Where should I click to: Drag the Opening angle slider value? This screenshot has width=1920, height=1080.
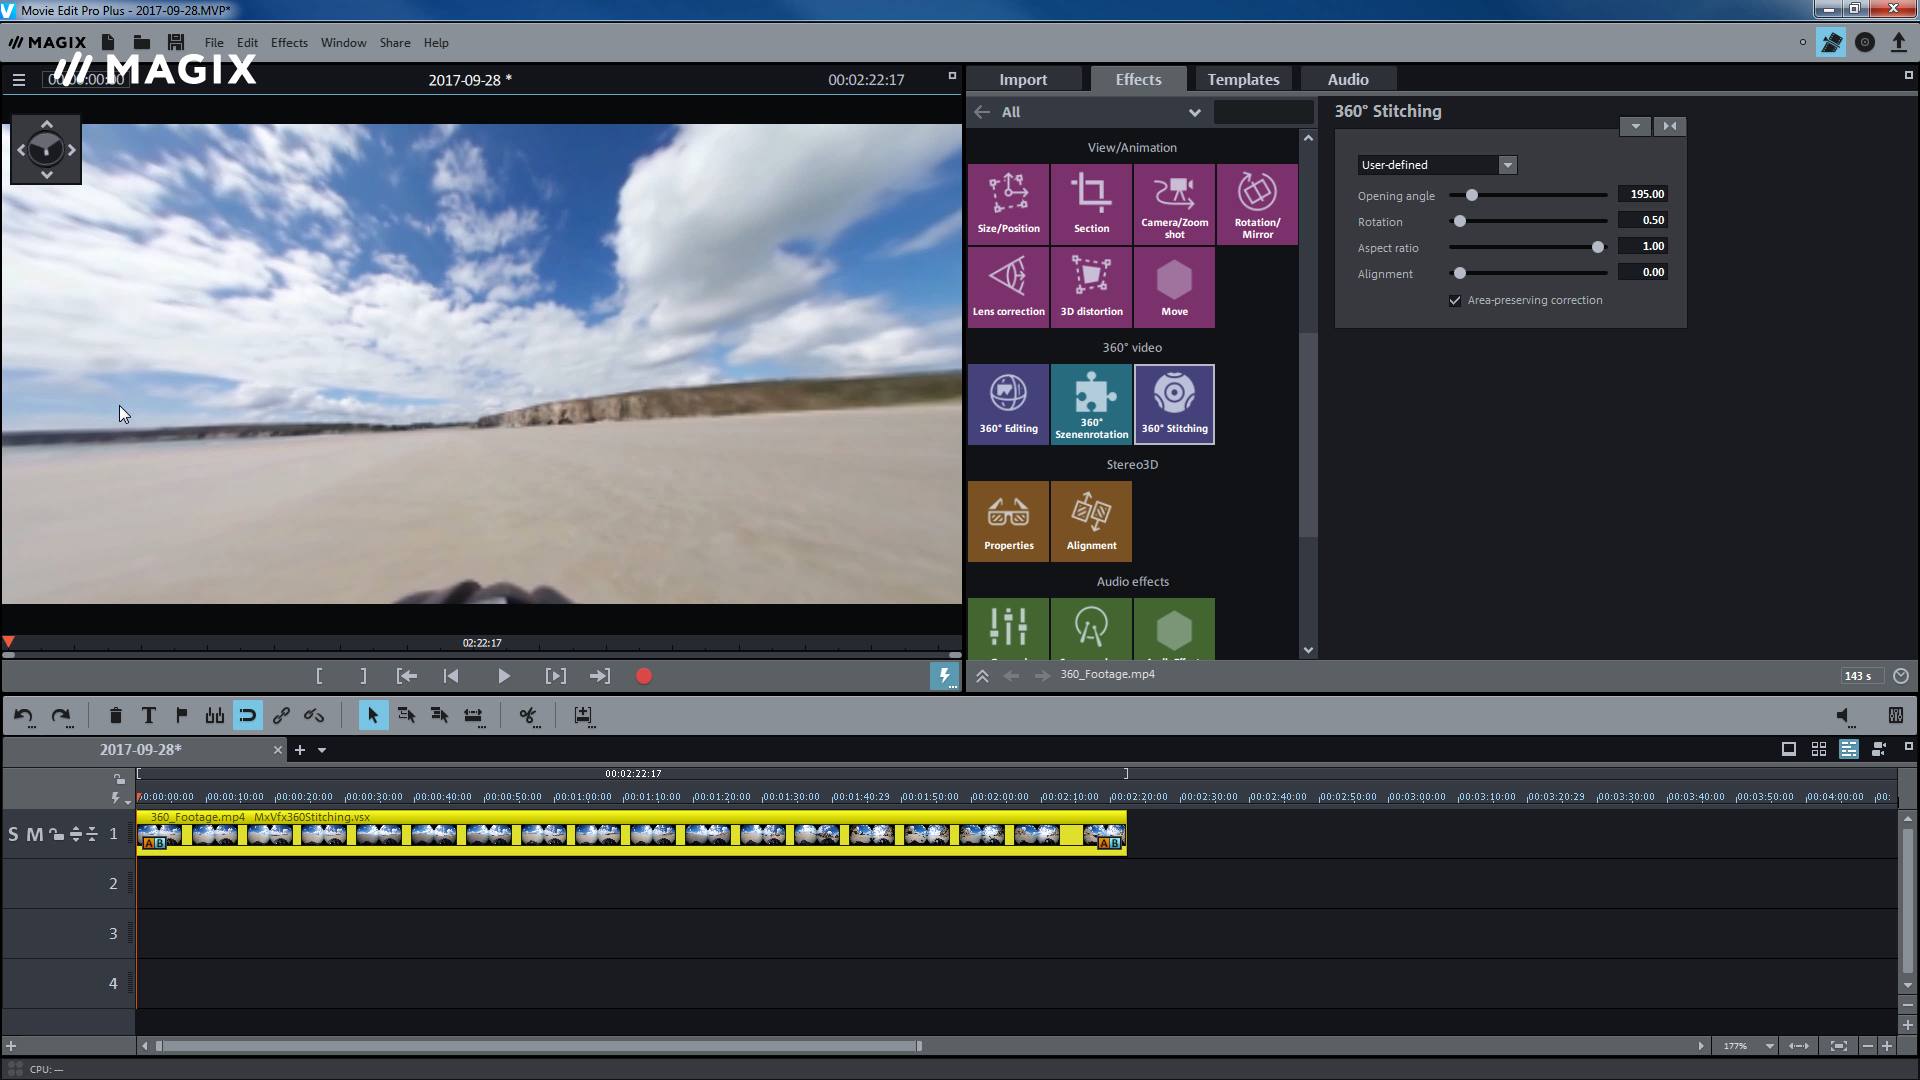tap(1472, 194)
